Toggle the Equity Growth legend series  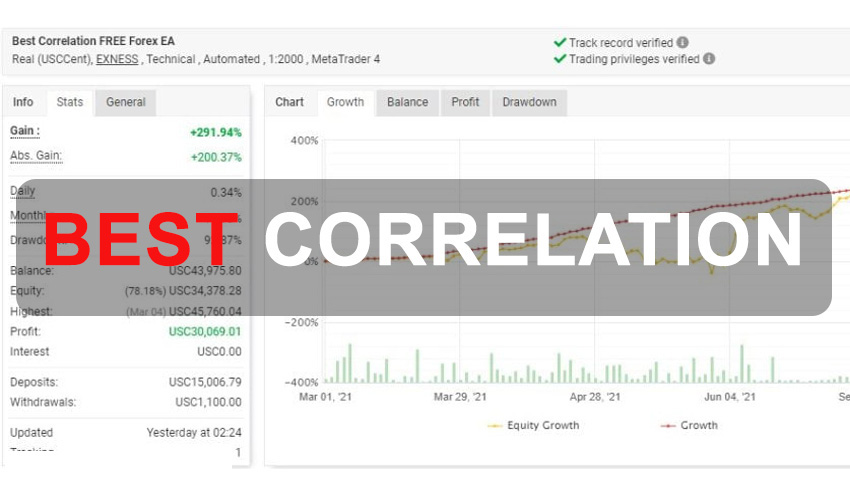coord(533,426)
